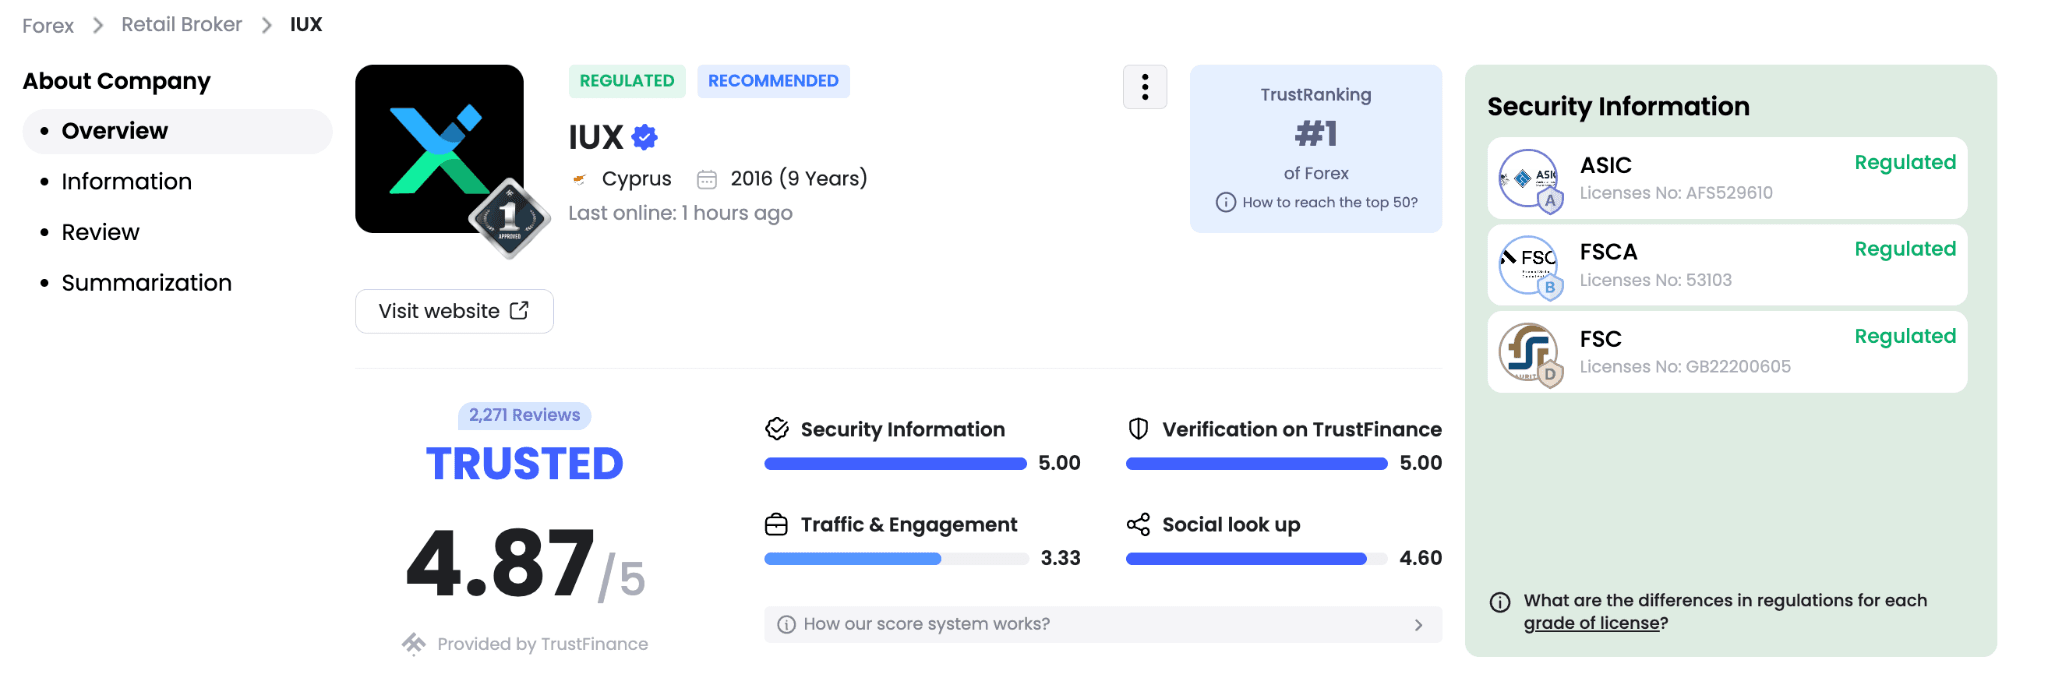This screenshot has height=700, width=2048.
Task: Click the 2,271 Reviews badge
Action: coord(524,415)
